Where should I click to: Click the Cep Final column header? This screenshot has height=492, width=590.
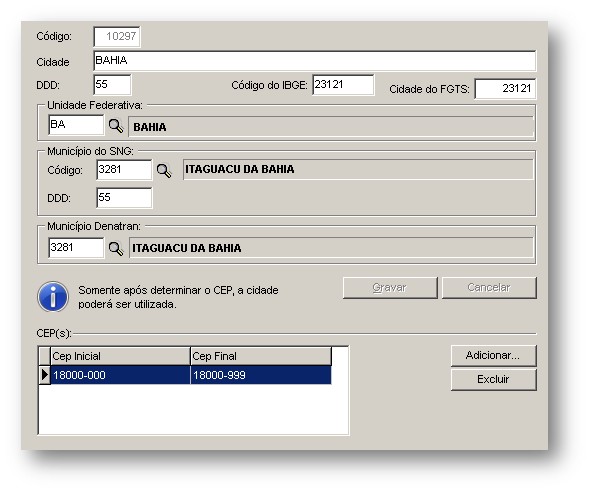[x=261, y=356]
